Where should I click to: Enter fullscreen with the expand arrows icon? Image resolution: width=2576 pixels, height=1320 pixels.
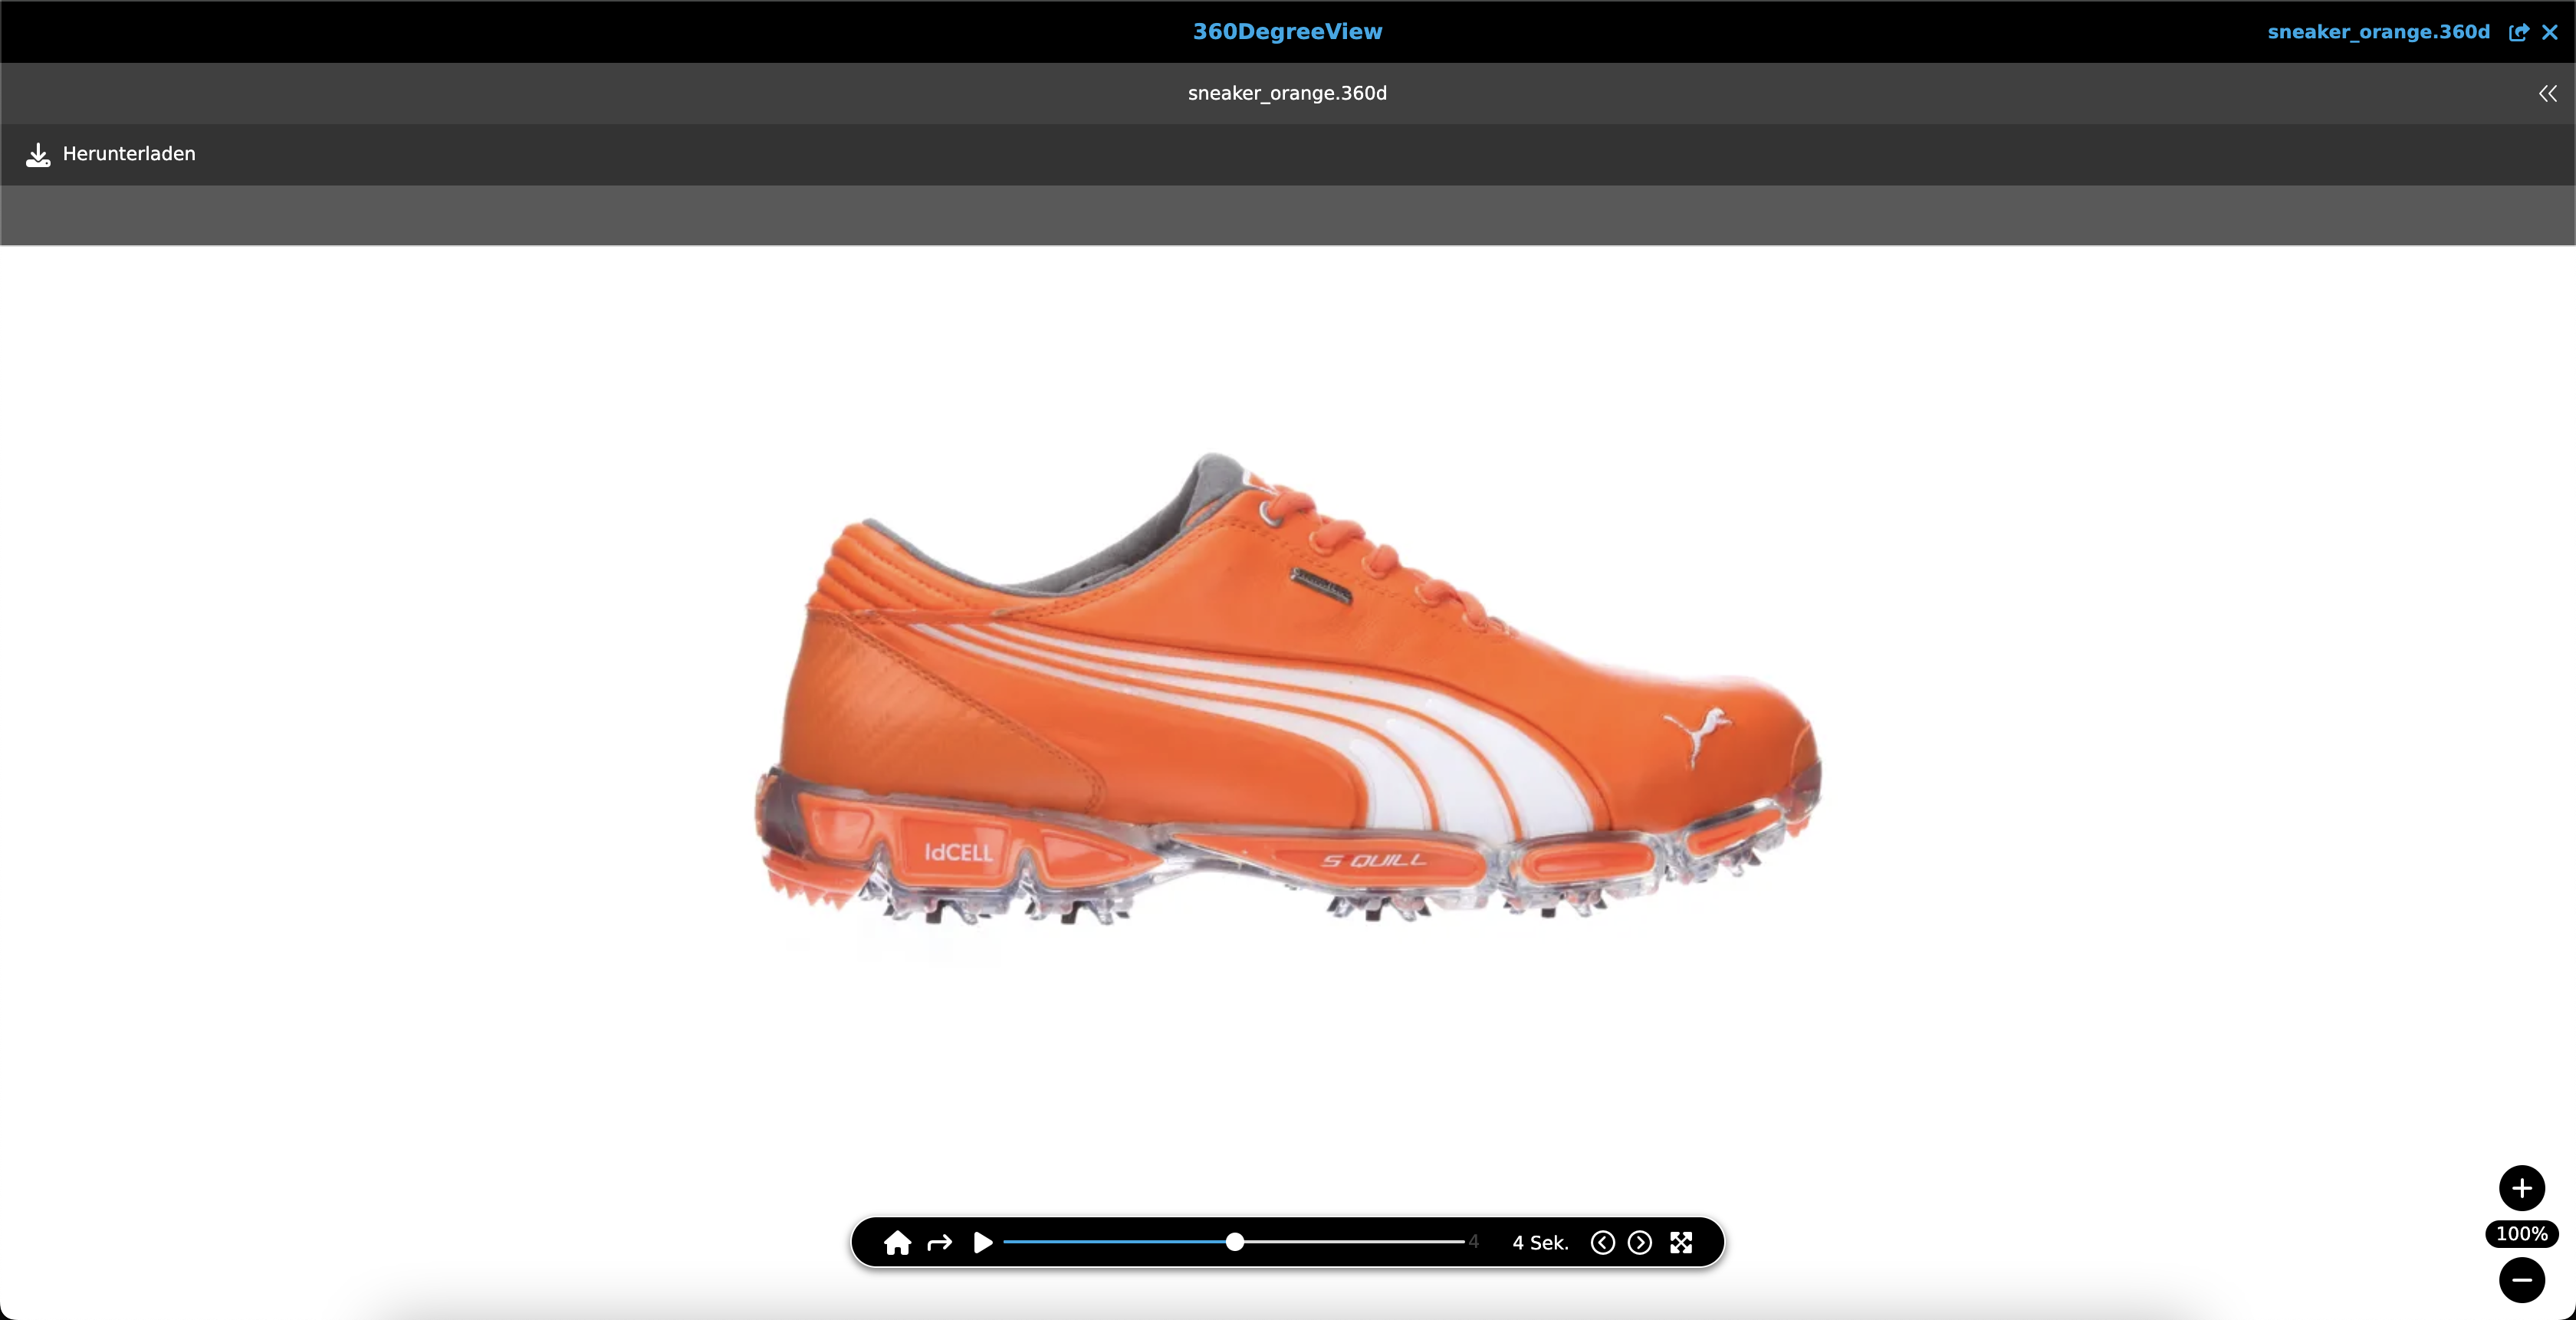(x=1682, y=1242)
